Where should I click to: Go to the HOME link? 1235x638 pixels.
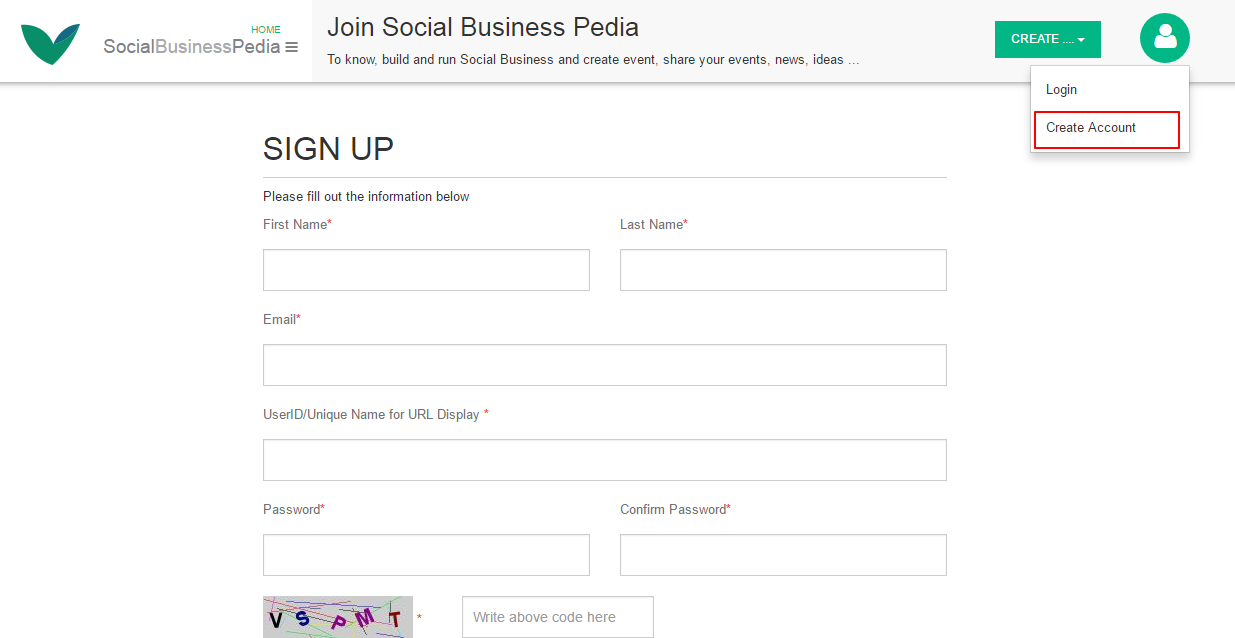pyautogui.click(x=266, y=30)
